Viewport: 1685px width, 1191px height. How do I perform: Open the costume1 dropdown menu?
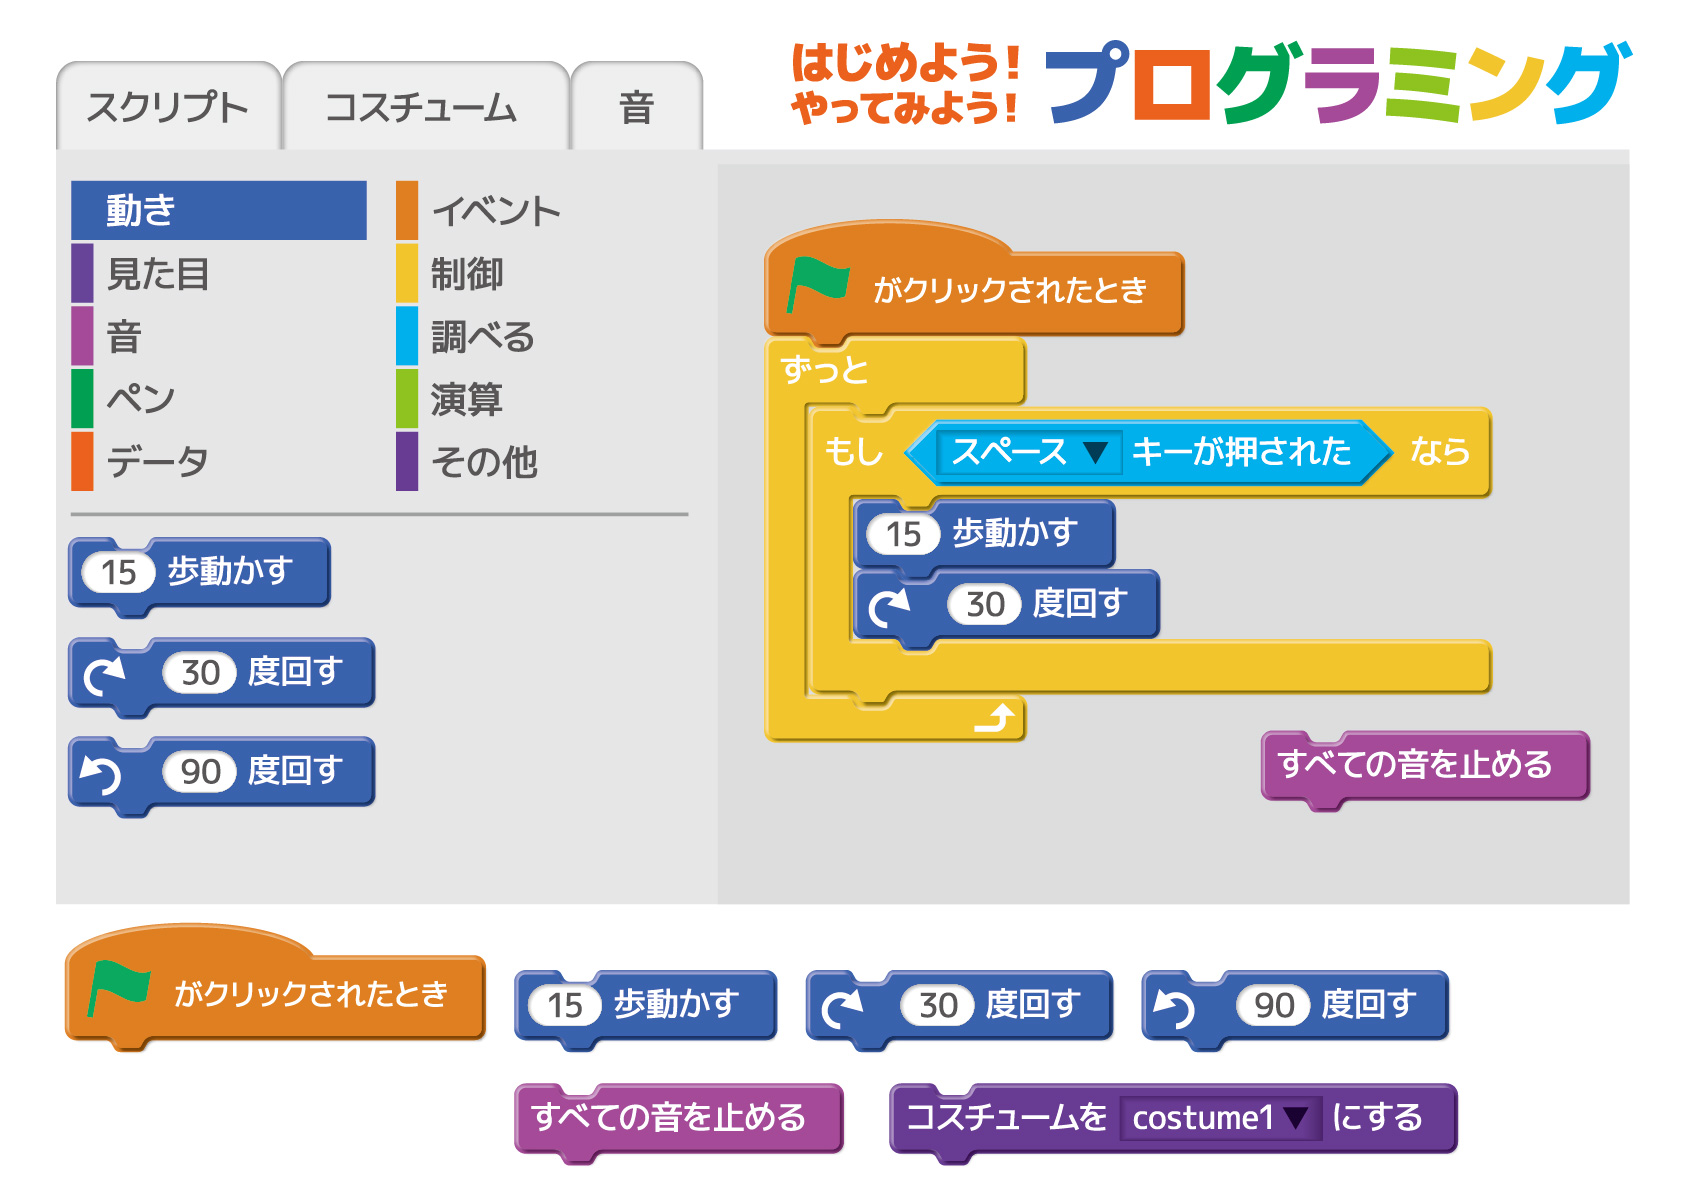point(1296,1118)
